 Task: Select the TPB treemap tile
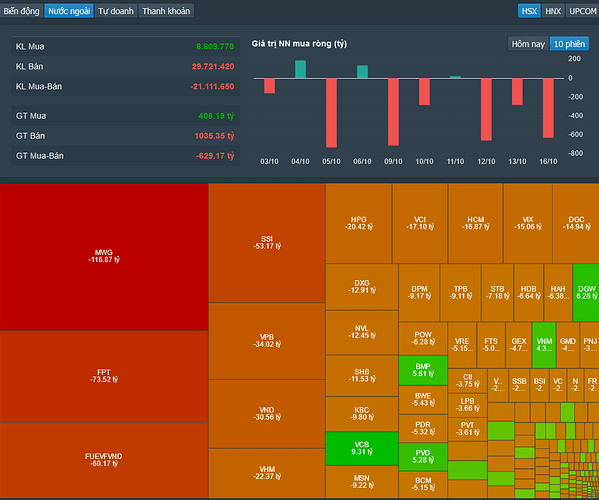point(461,293)
